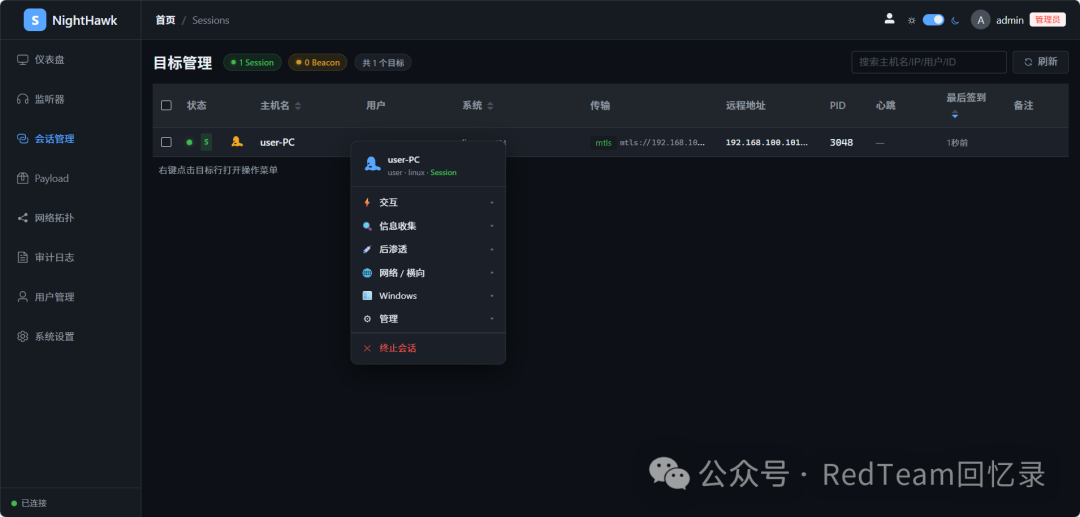This screenshot has width=1080, height=517.
Task: Click the Sessions breadcrumb text
Action: [x=211, y=20]
